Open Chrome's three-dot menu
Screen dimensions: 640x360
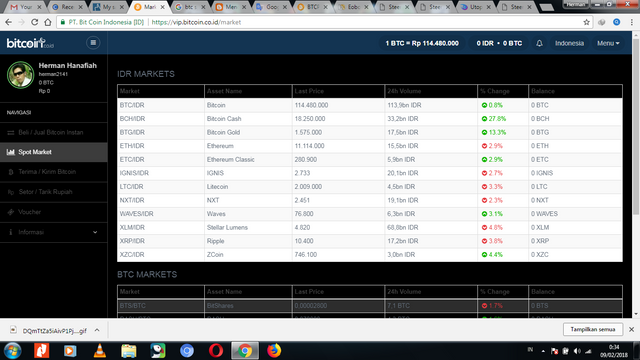tap(632, 22)
